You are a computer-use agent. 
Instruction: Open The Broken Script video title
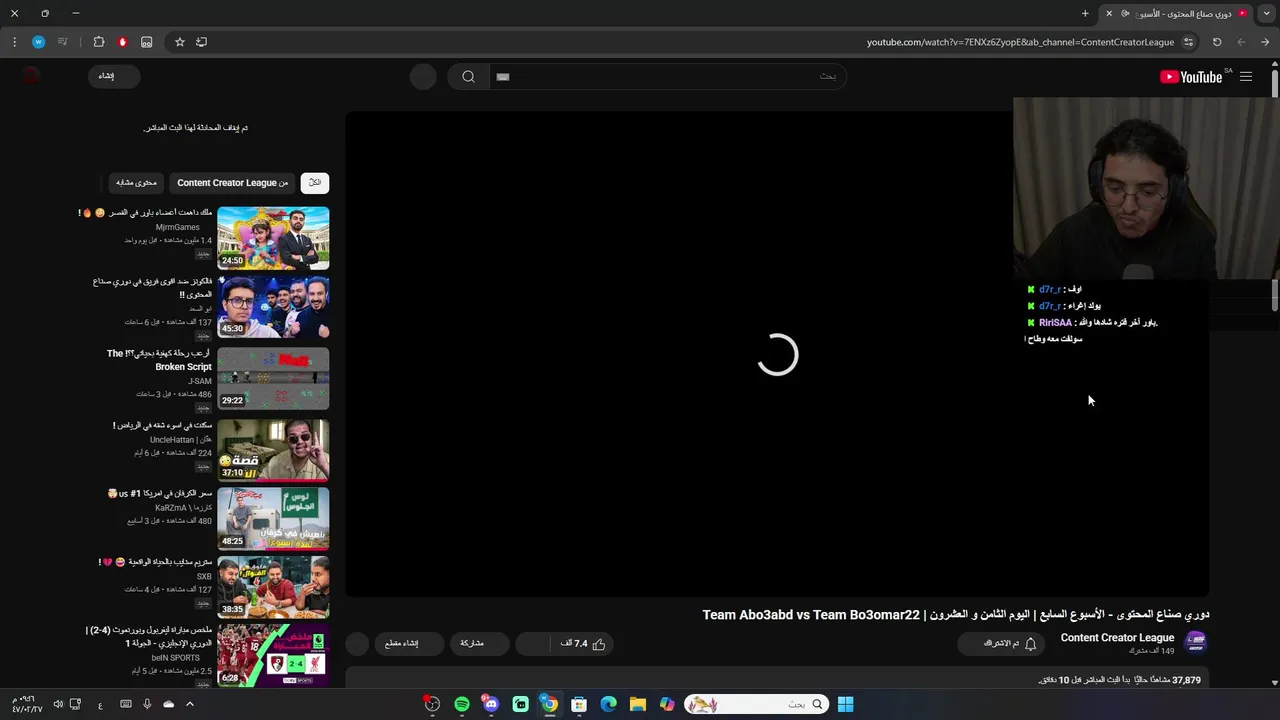(x=160, y=360)
